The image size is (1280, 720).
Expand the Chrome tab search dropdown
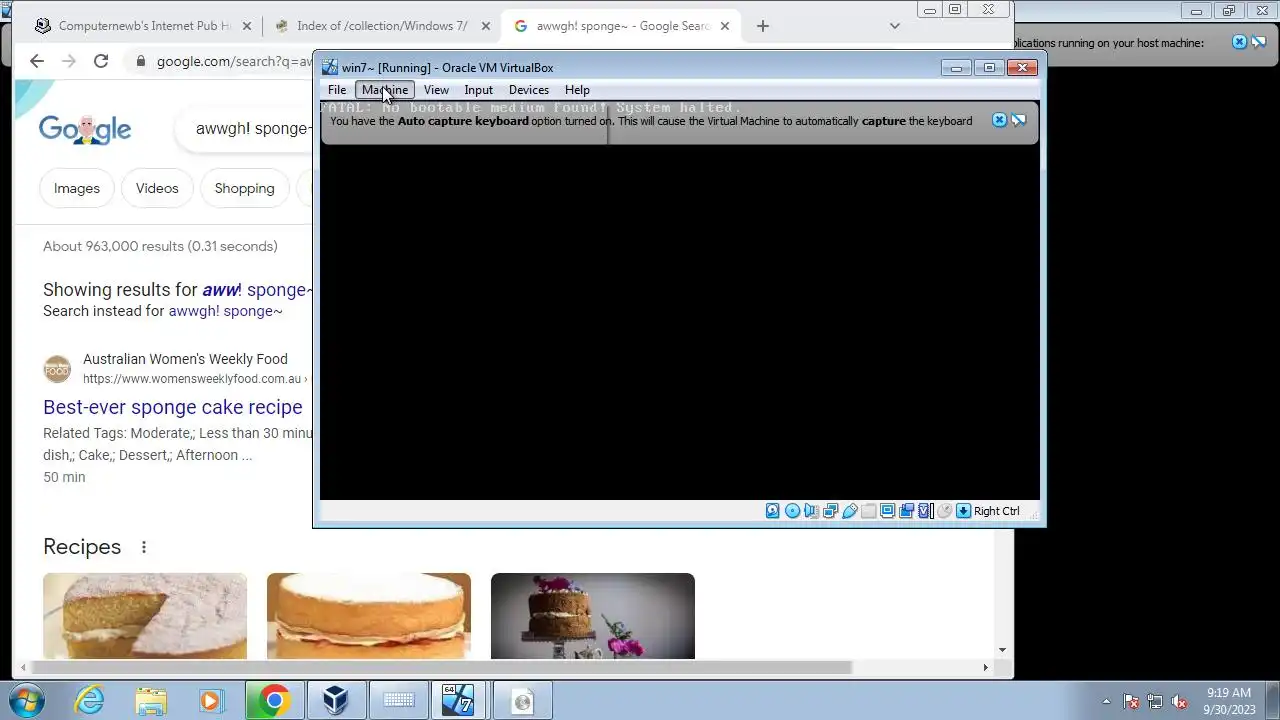[895, 26]
